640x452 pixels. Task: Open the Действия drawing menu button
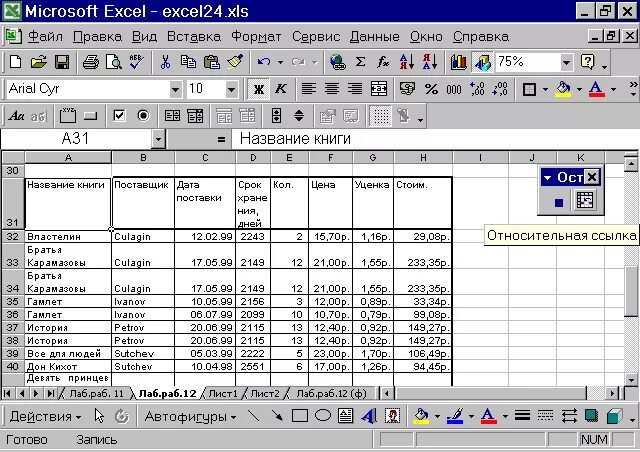click(45, 416)
